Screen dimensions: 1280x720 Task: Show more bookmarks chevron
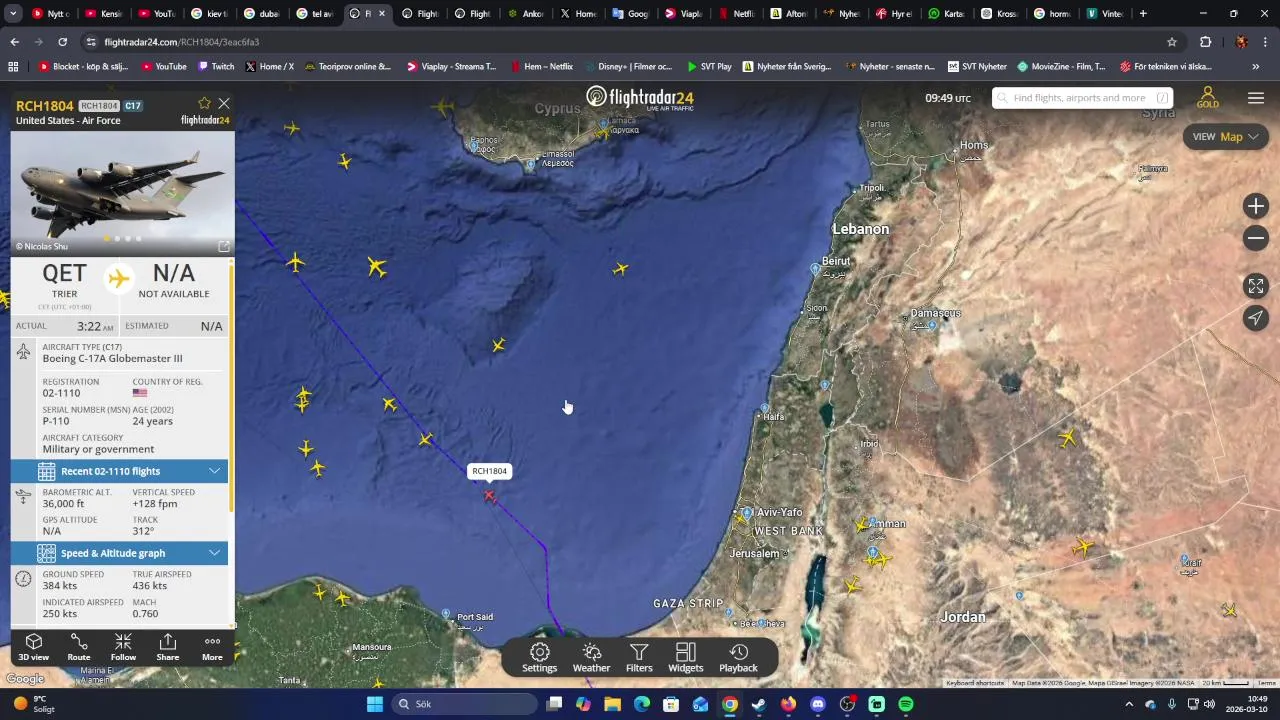pos(1255,67)
